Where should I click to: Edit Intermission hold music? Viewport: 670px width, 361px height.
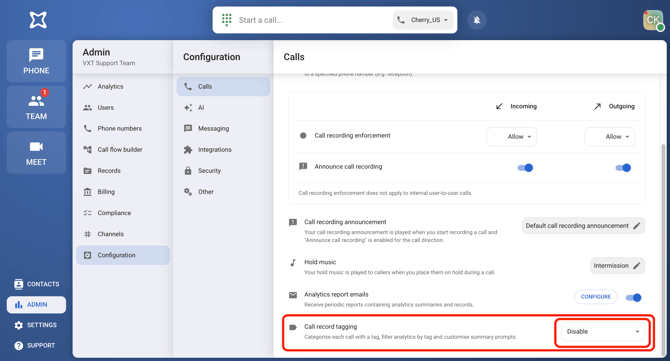pyautogui.click(x=617, y=266)
